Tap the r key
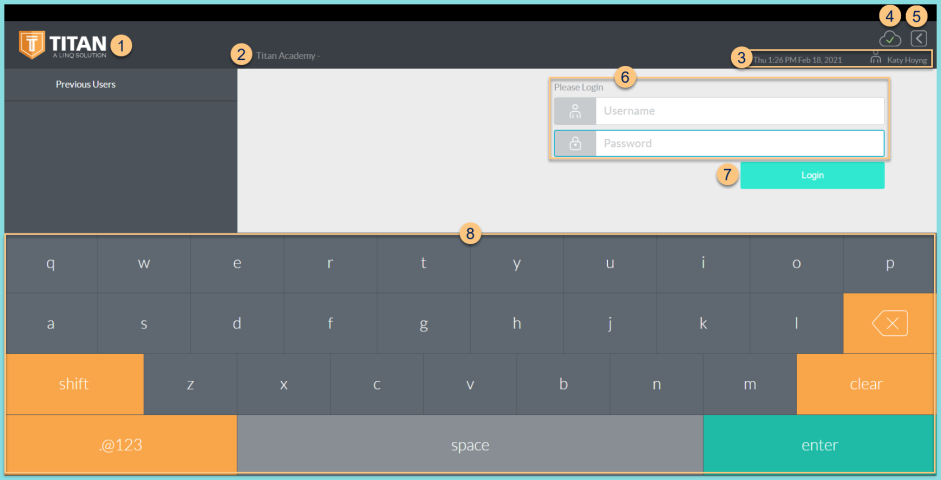 tap(330, 263)
